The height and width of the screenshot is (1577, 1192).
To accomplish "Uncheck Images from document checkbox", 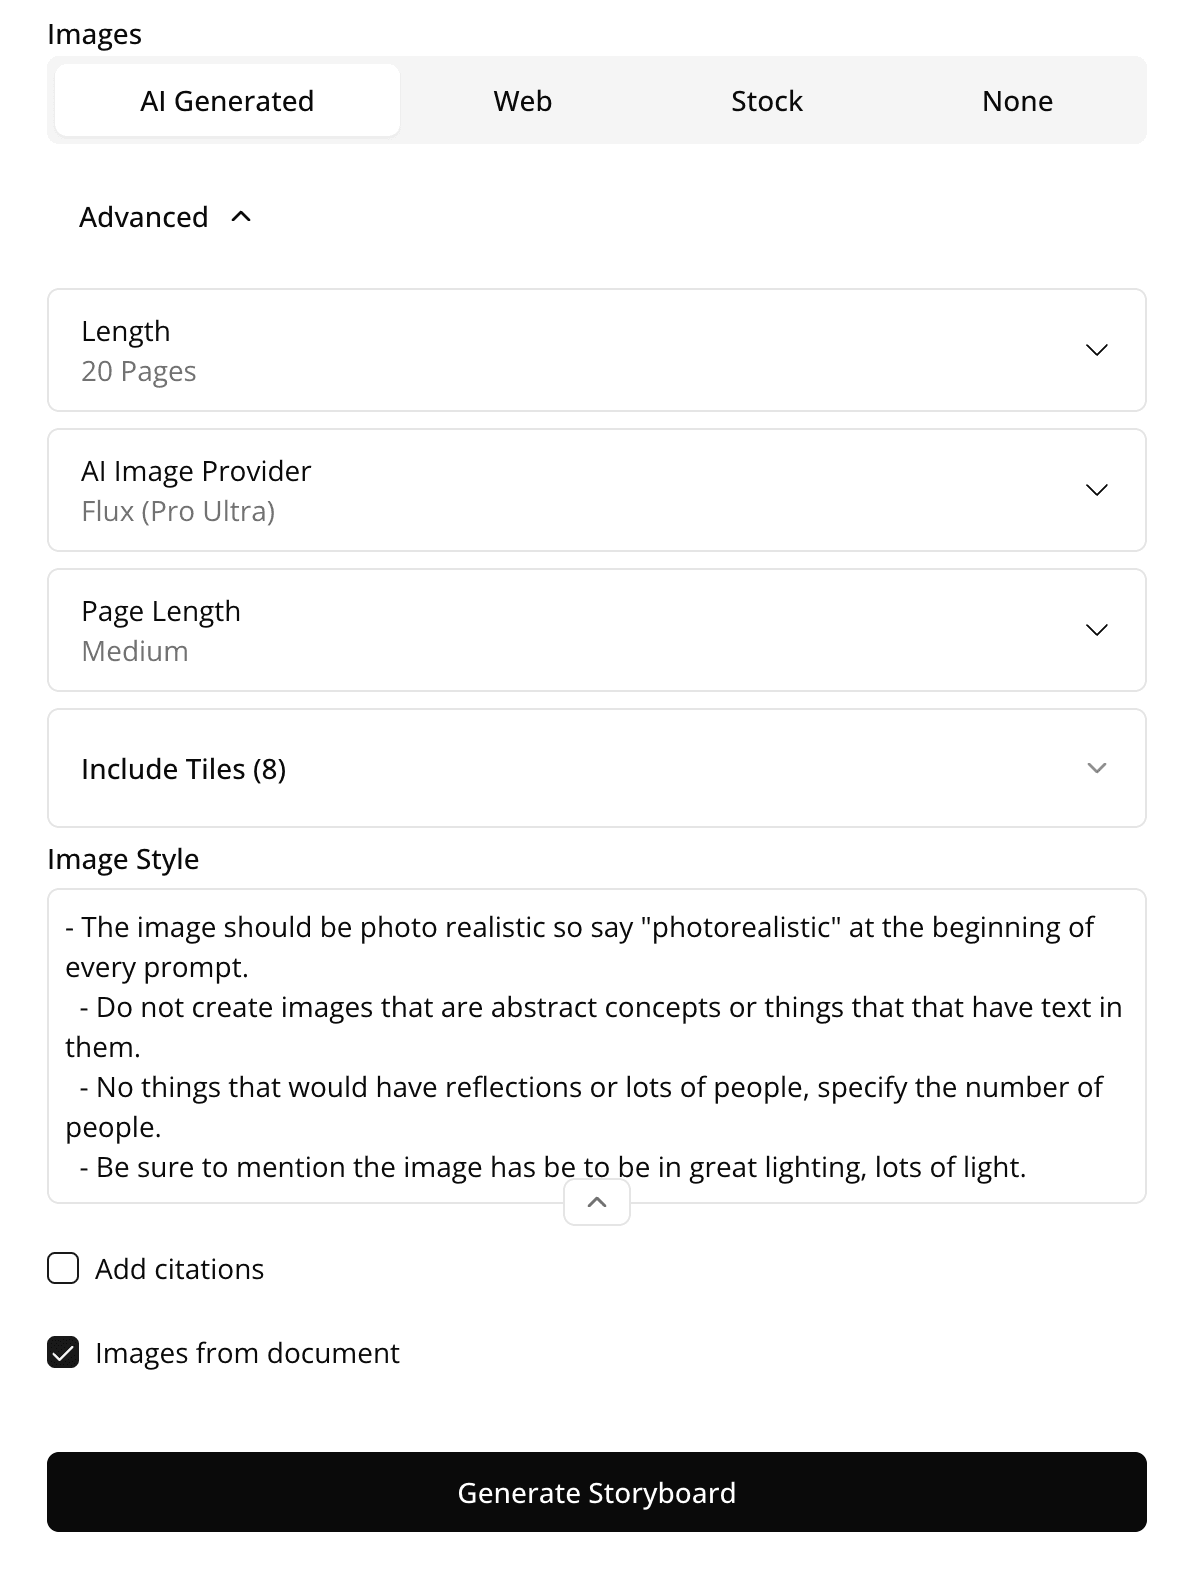I will [63, 1352].
